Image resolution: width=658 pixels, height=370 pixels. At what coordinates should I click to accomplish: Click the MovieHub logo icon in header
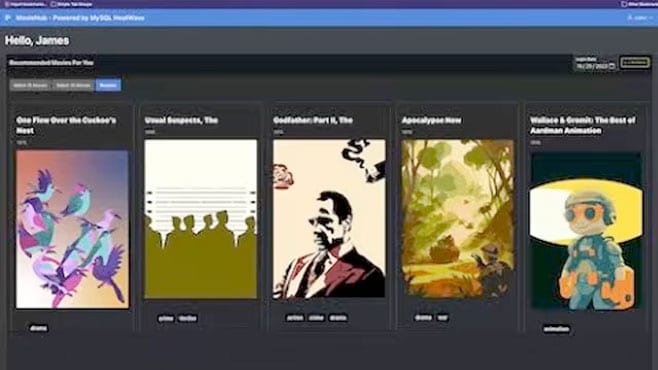click(8, 18)
